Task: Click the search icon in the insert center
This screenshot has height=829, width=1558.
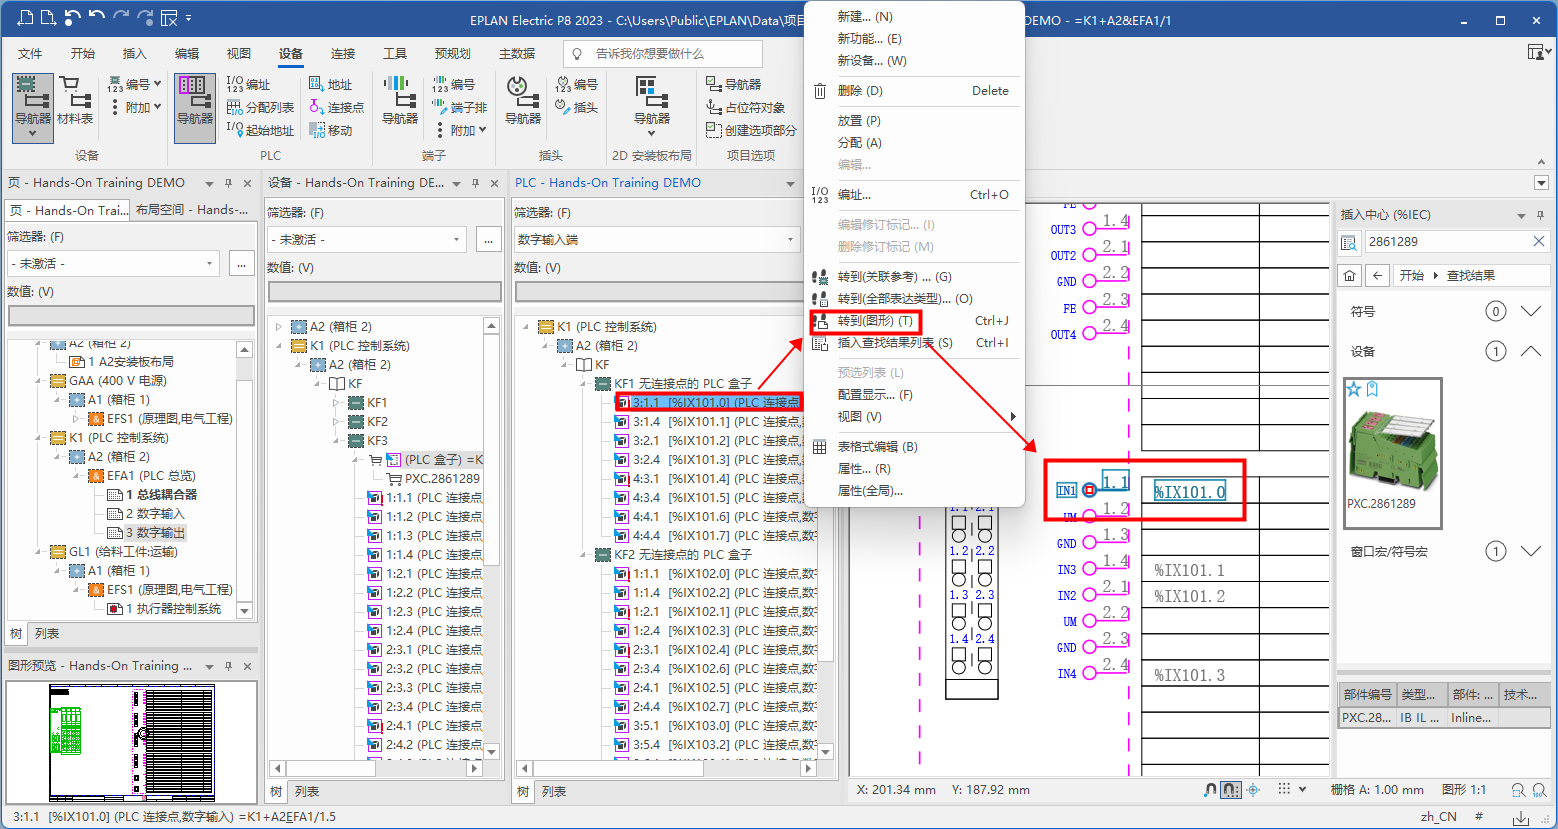Action: tap(1349, 242)
